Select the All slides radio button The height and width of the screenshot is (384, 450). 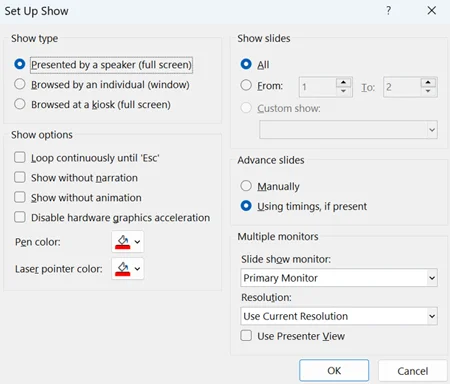(246, 64)
